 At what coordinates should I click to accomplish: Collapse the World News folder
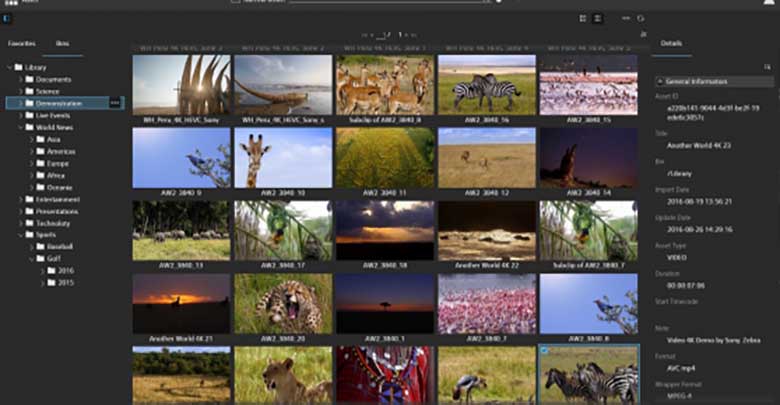(22, 127)
